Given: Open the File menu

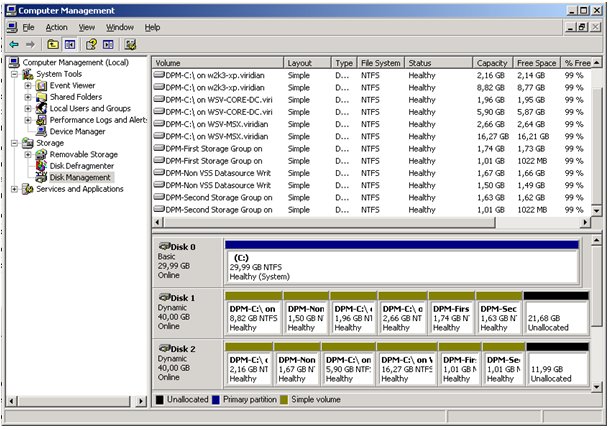Looking at the screenshot, I should 28,28.
